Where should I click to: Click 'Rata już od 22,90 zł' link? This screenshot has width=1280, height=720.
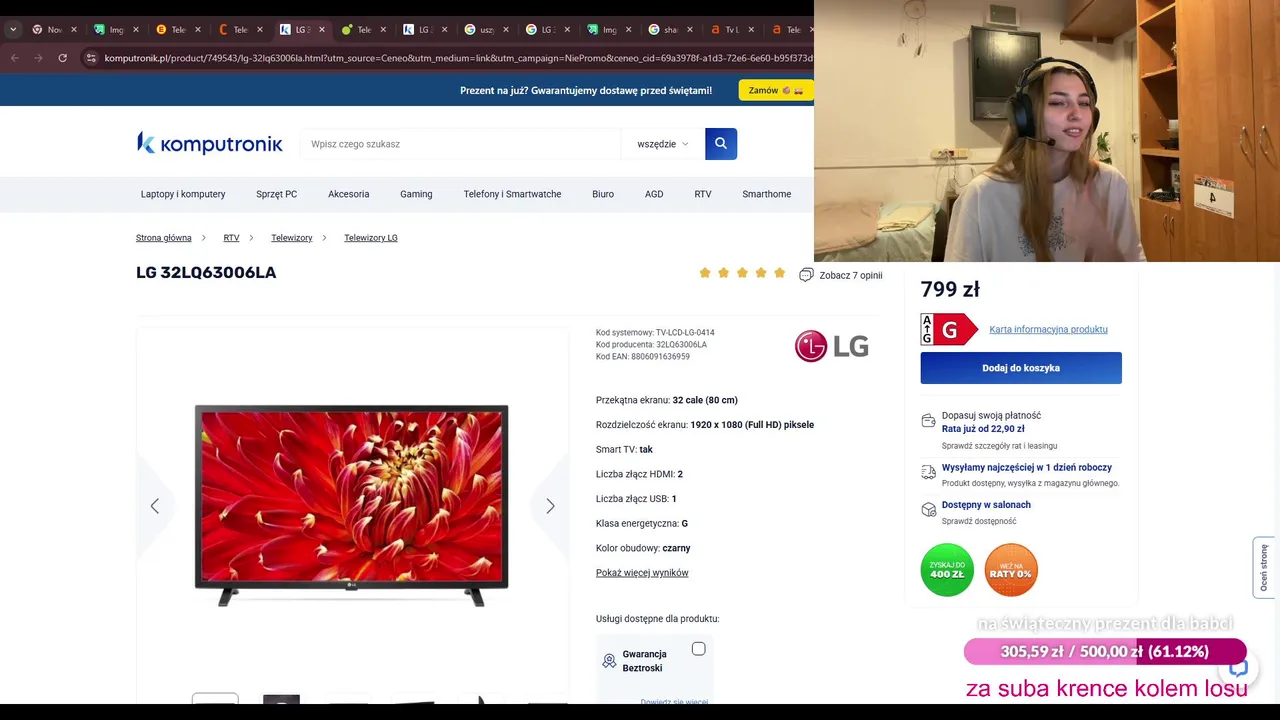(983, 429)
